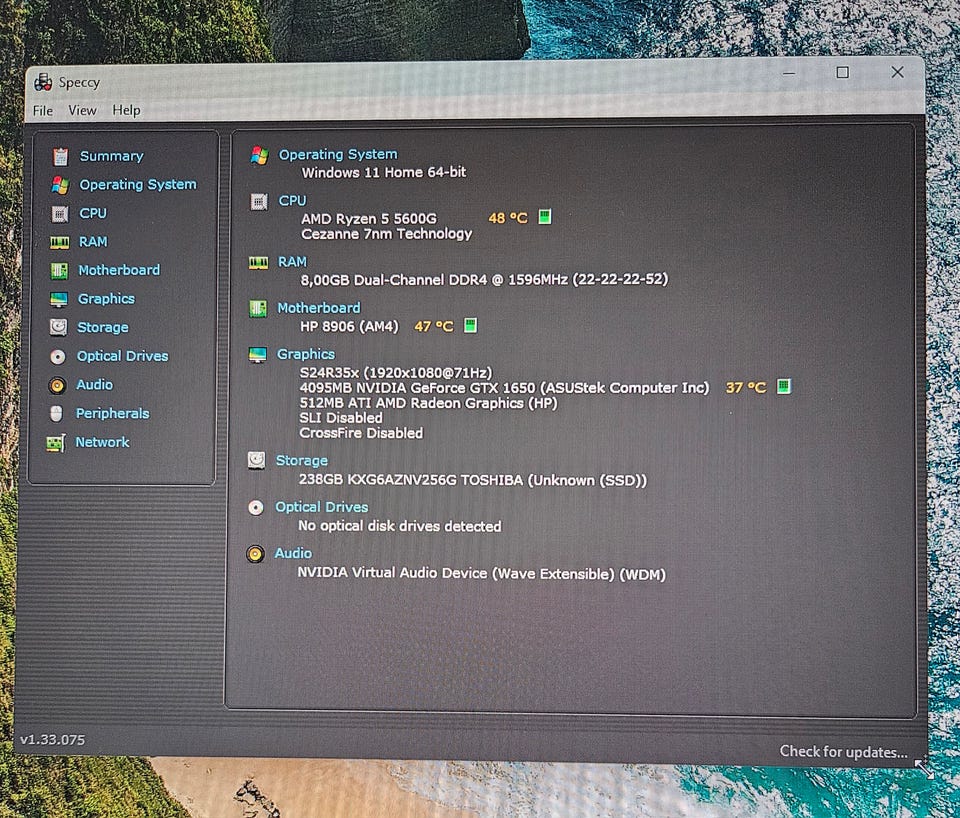Open the Graphics sidebar section
This screenshot has height=818, width=960.
pyautogui.click(x=106, y=299)
